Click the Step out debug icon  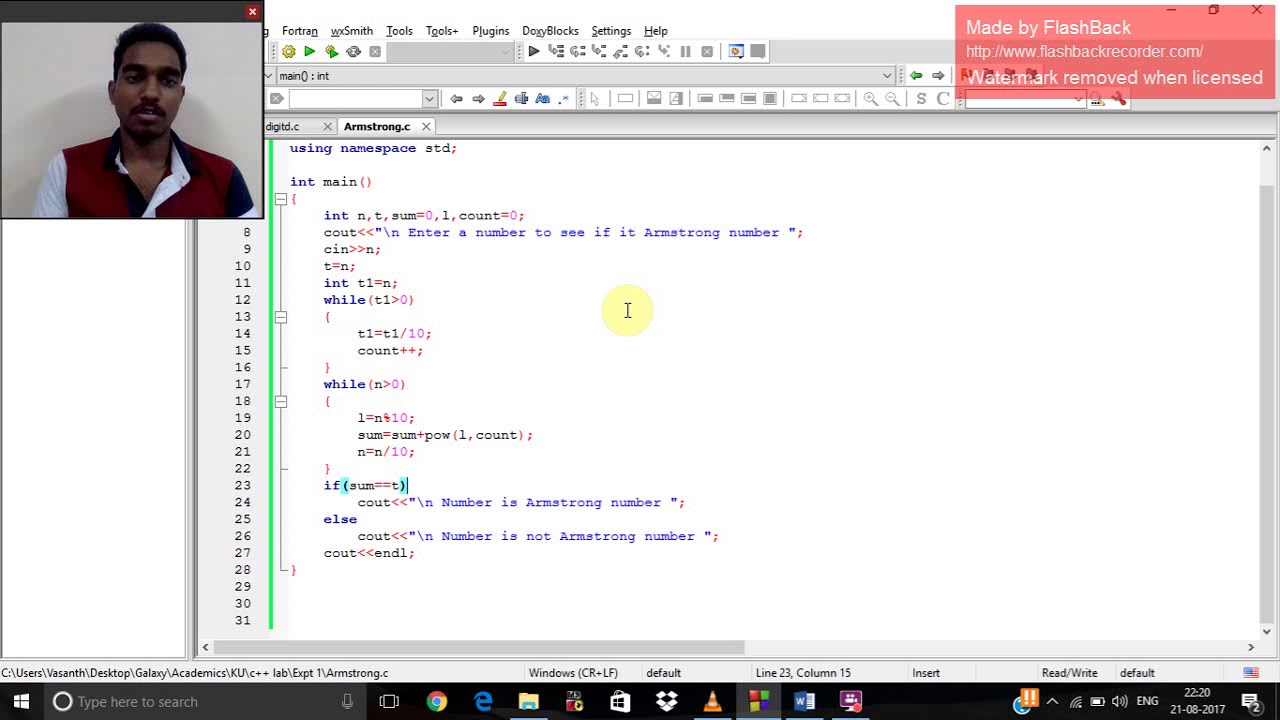[x=621, y=52]
